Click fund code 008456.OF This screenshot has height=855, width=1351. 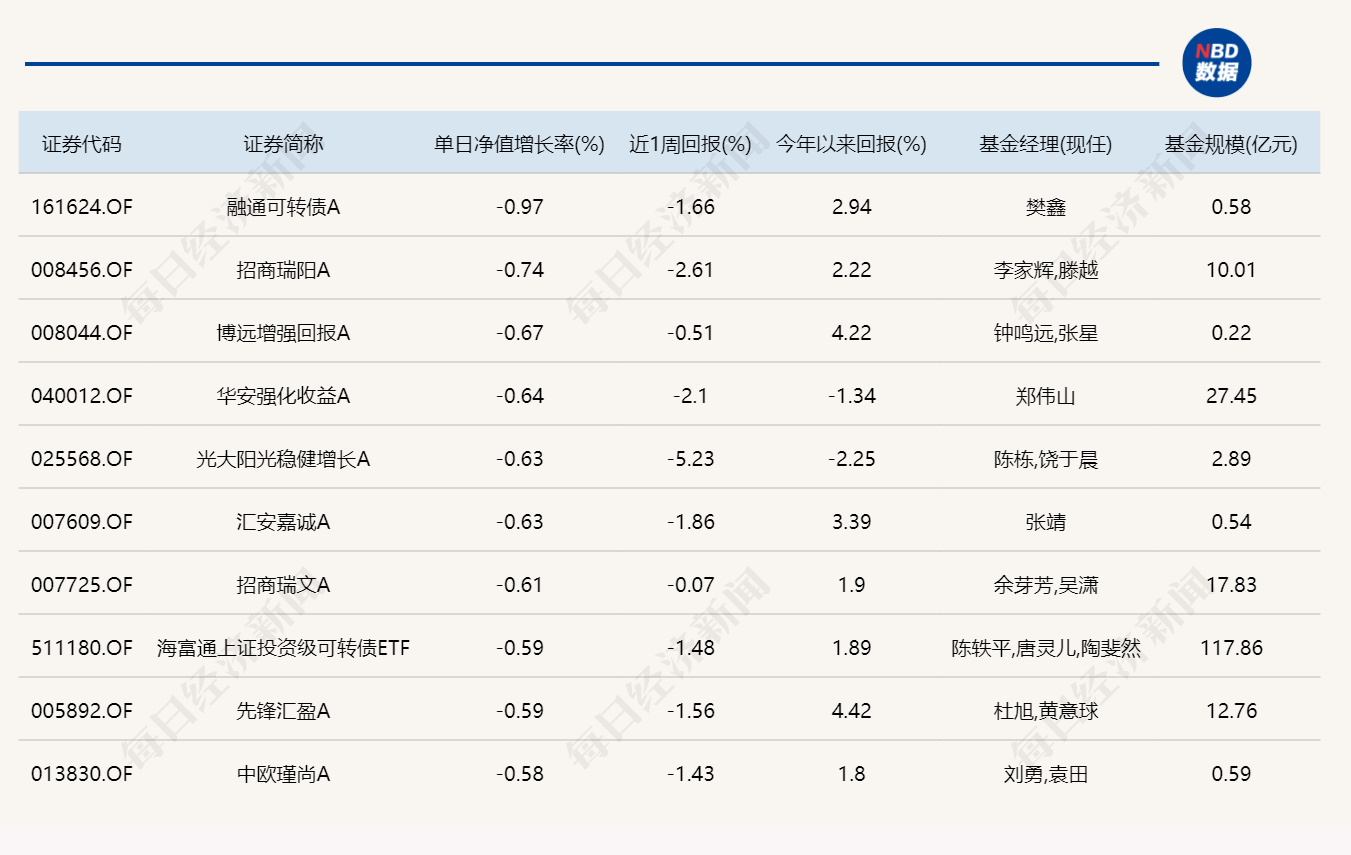pos(82,270)
